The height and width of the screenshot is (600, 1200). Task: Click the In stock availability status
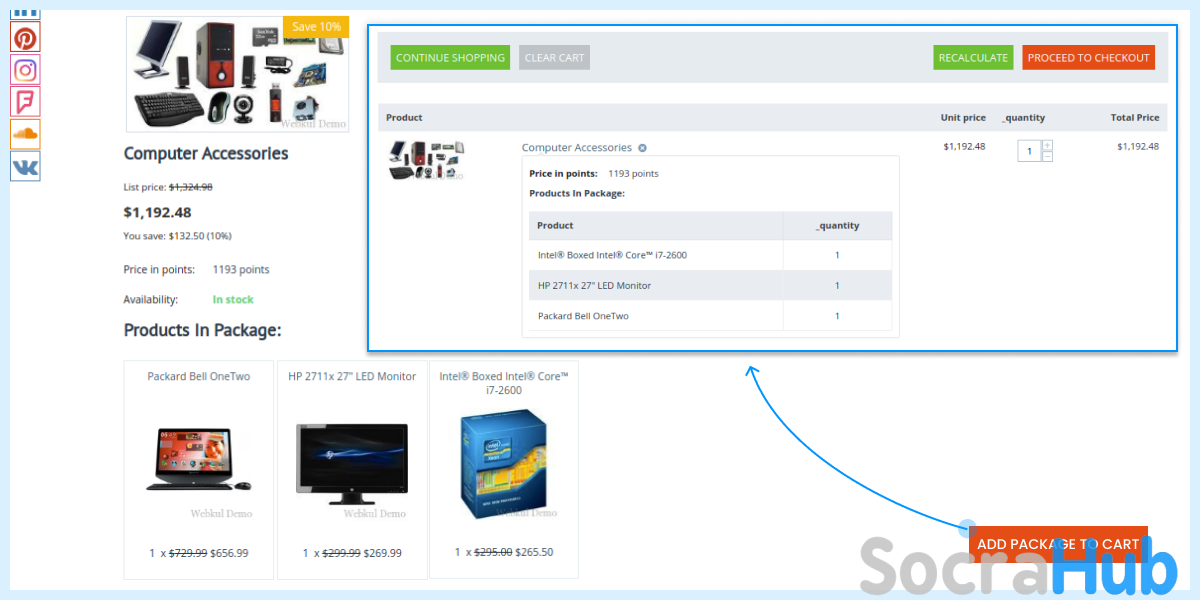(x=233, y=299)
